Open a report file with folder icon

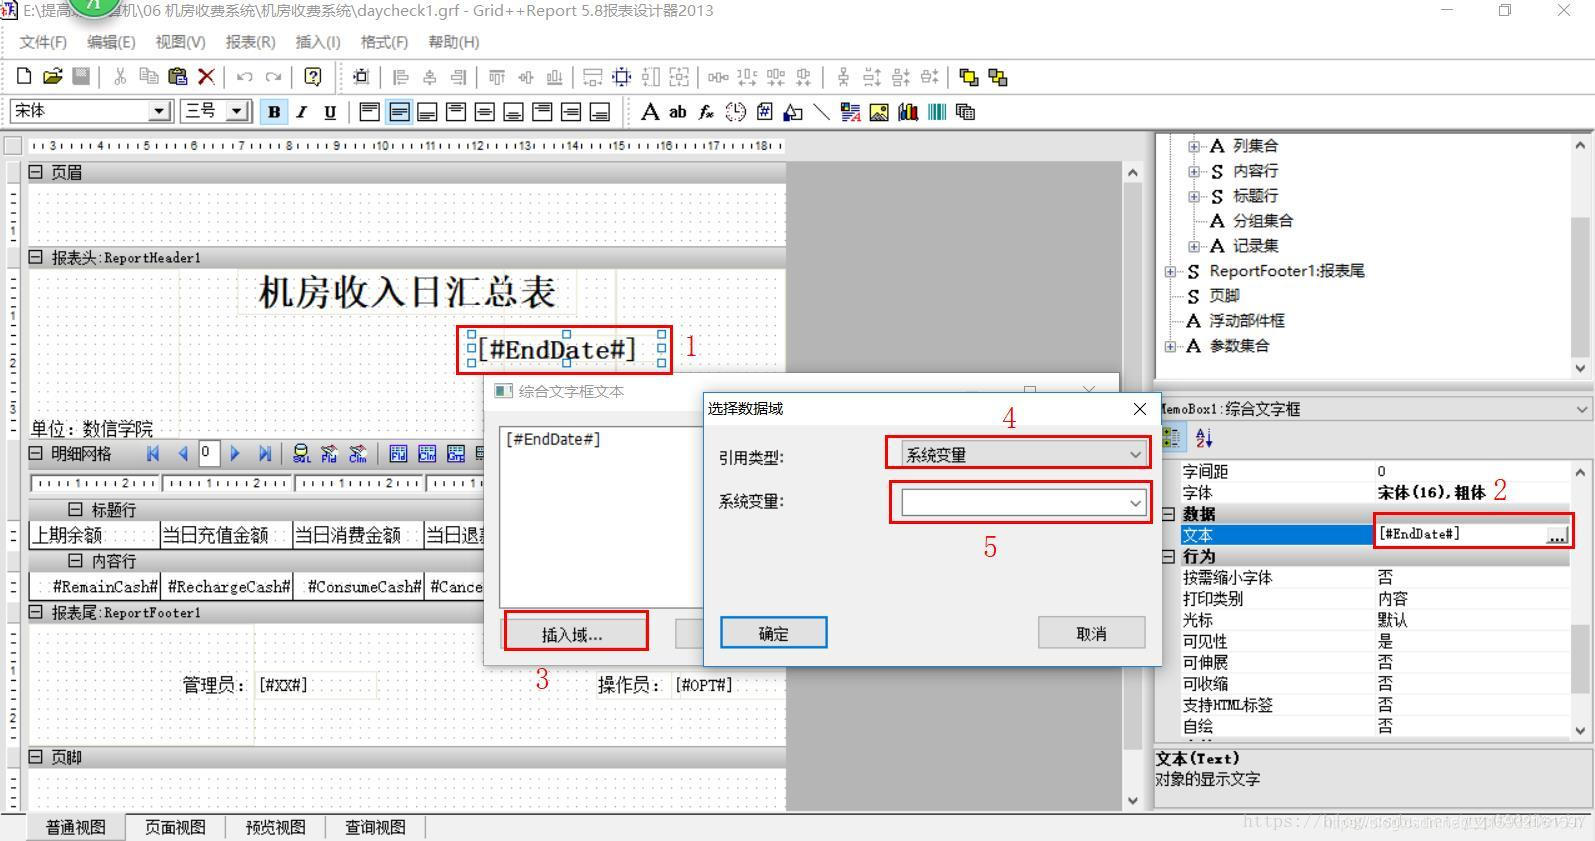(x=52, y=76)
